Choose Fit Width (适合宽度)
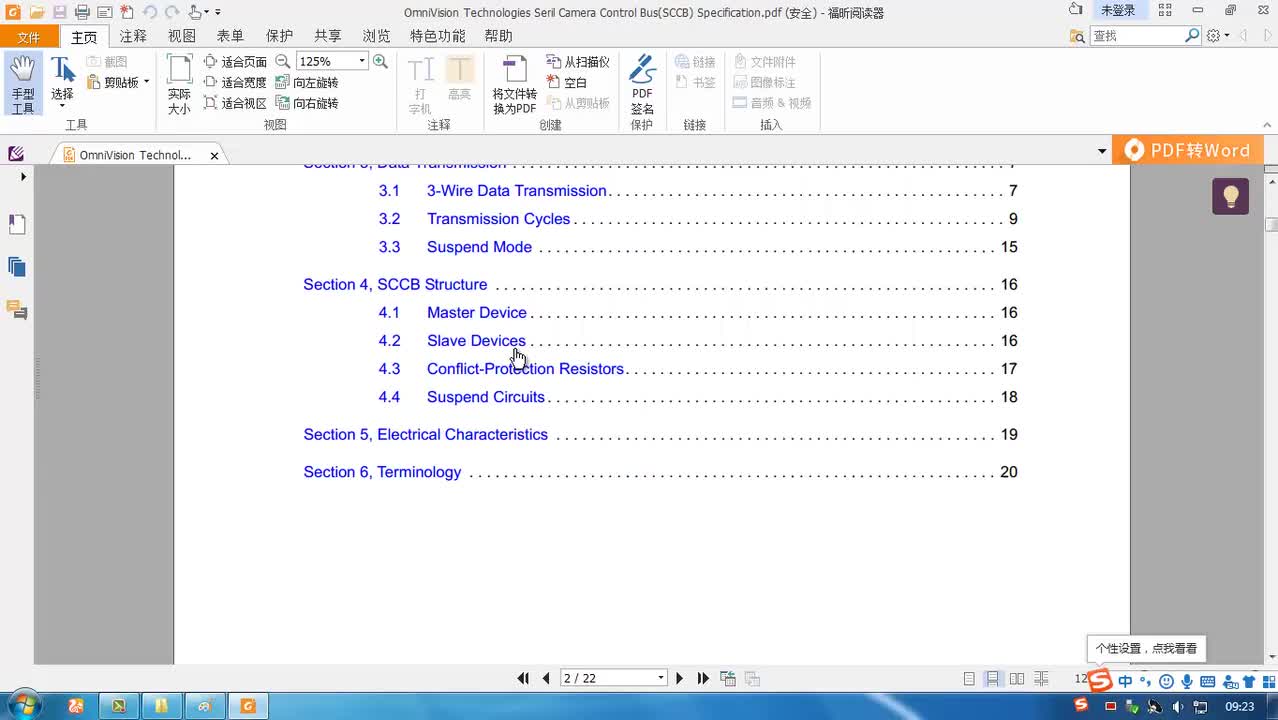The image size is (1278, 720). (x=235, y=82)
